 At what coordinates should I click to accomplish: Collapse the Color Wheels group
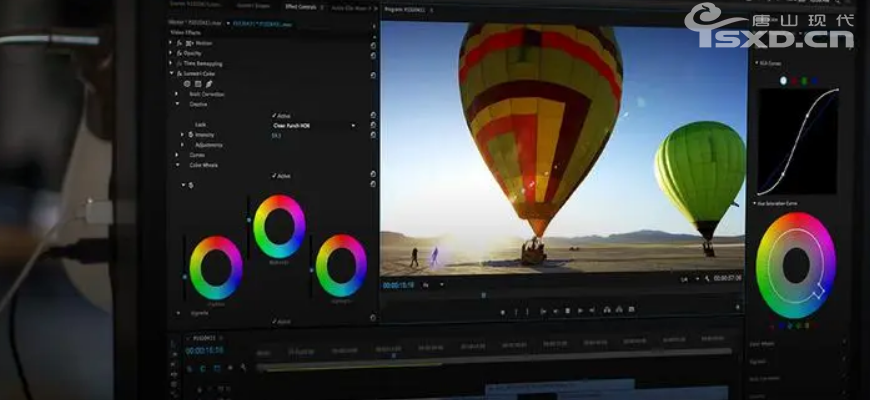(178, 165)
